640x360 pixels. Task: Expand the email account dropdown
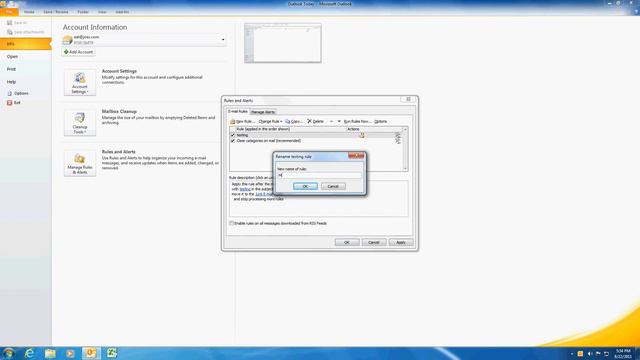(x=223, y=40)
